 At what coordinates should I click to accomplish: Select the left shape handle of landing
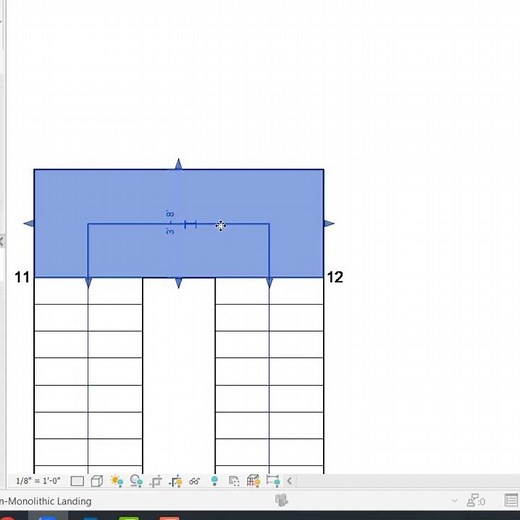point(29,224)
